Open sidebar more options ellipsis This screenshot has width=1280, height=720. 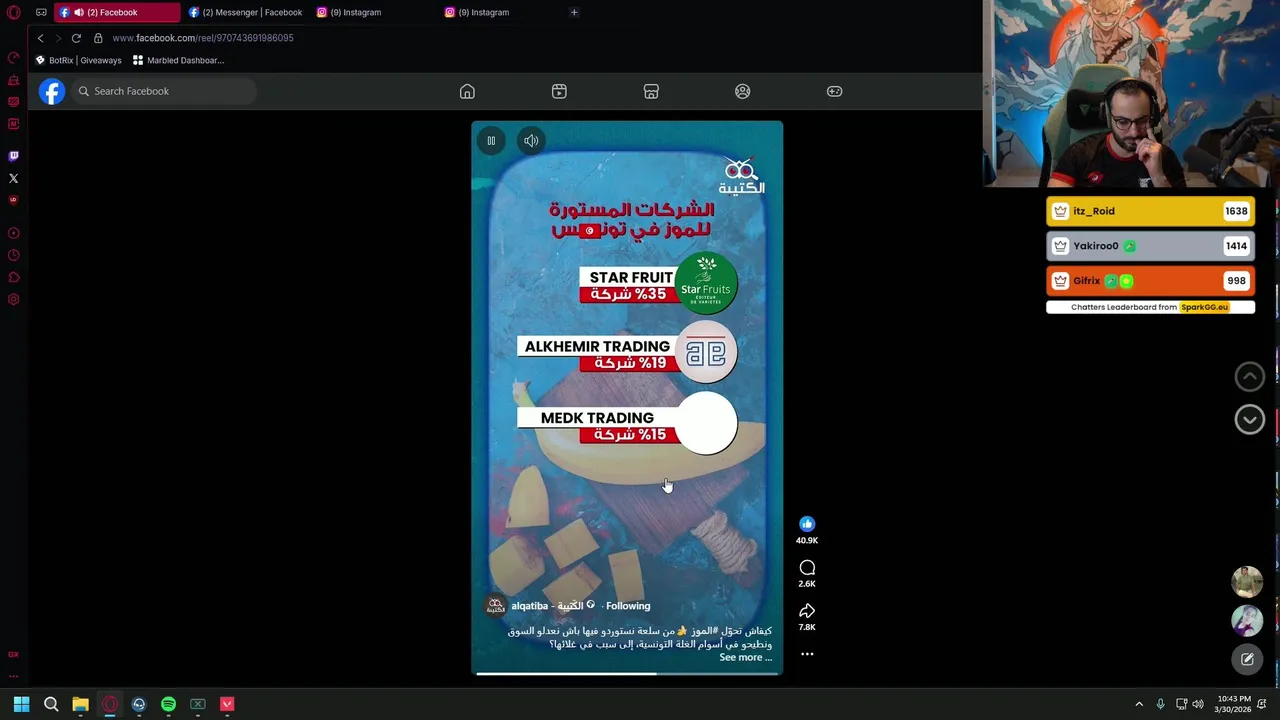(x=13, y=676)
